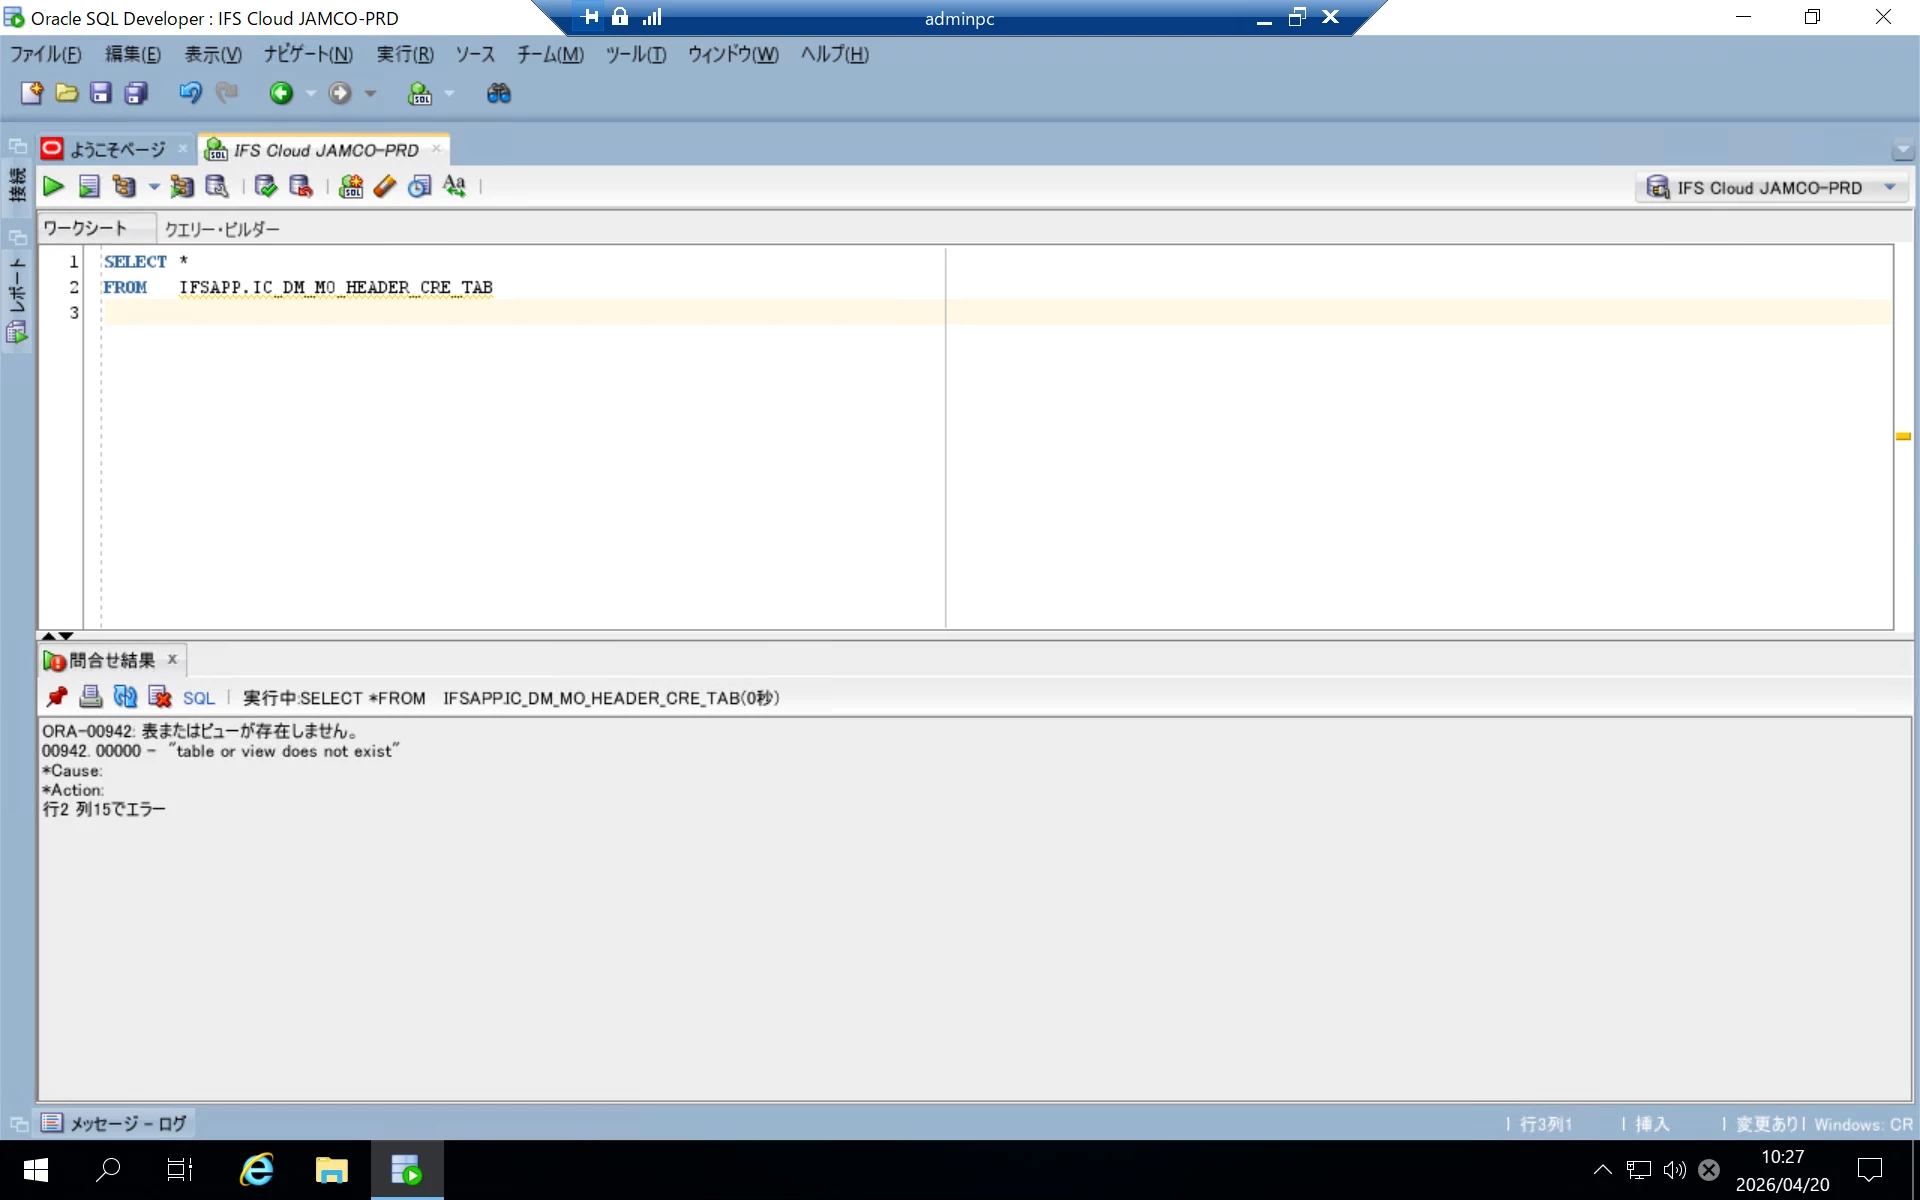Expand the back navigation history arrow
1920x1200 pixels.
pos(310,93)
